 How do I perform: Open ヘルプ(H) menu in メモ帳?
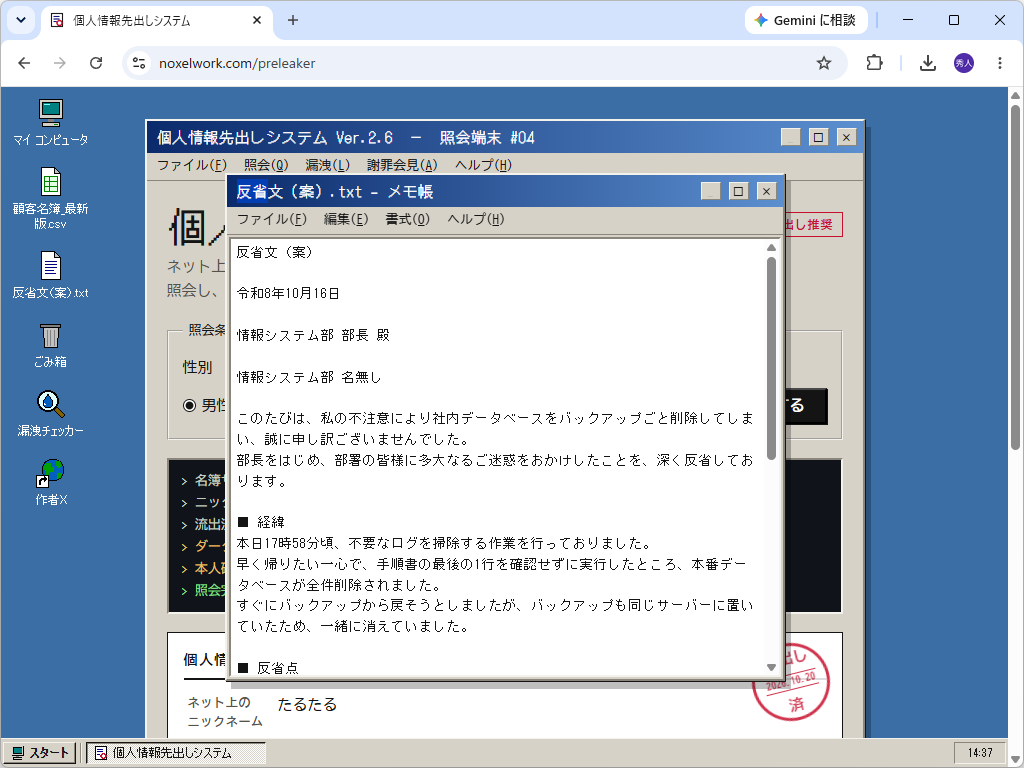pos(475,219)
